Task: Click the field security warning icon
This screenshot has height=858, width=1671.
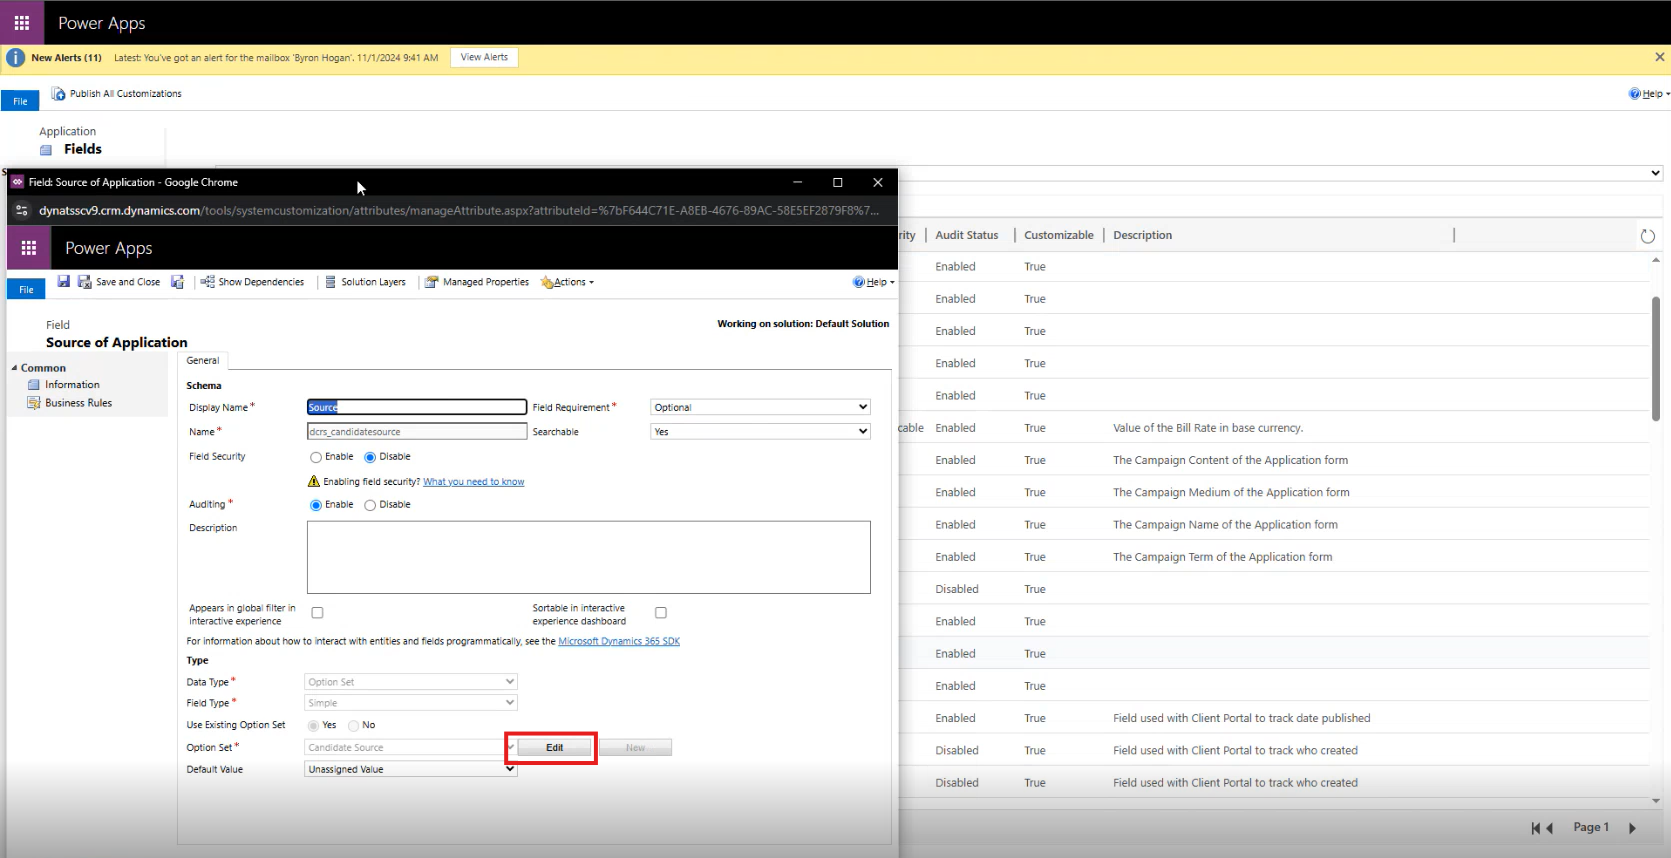Action: point(314,482)
